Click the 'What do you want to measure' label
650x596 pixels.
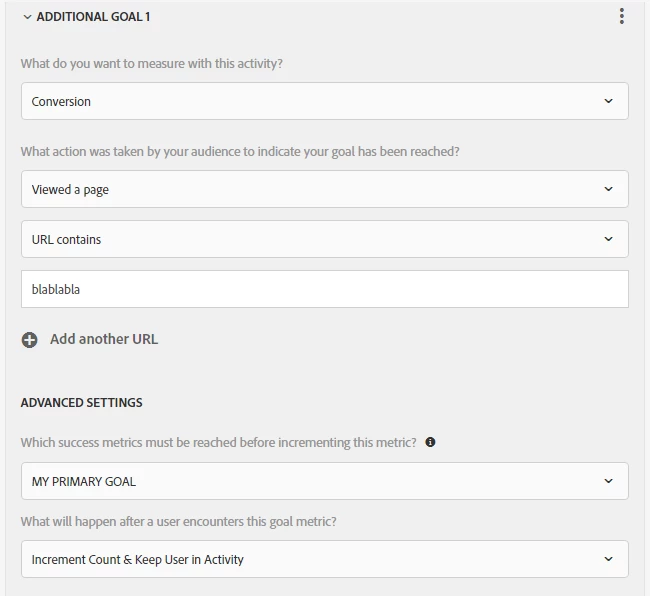152,64
